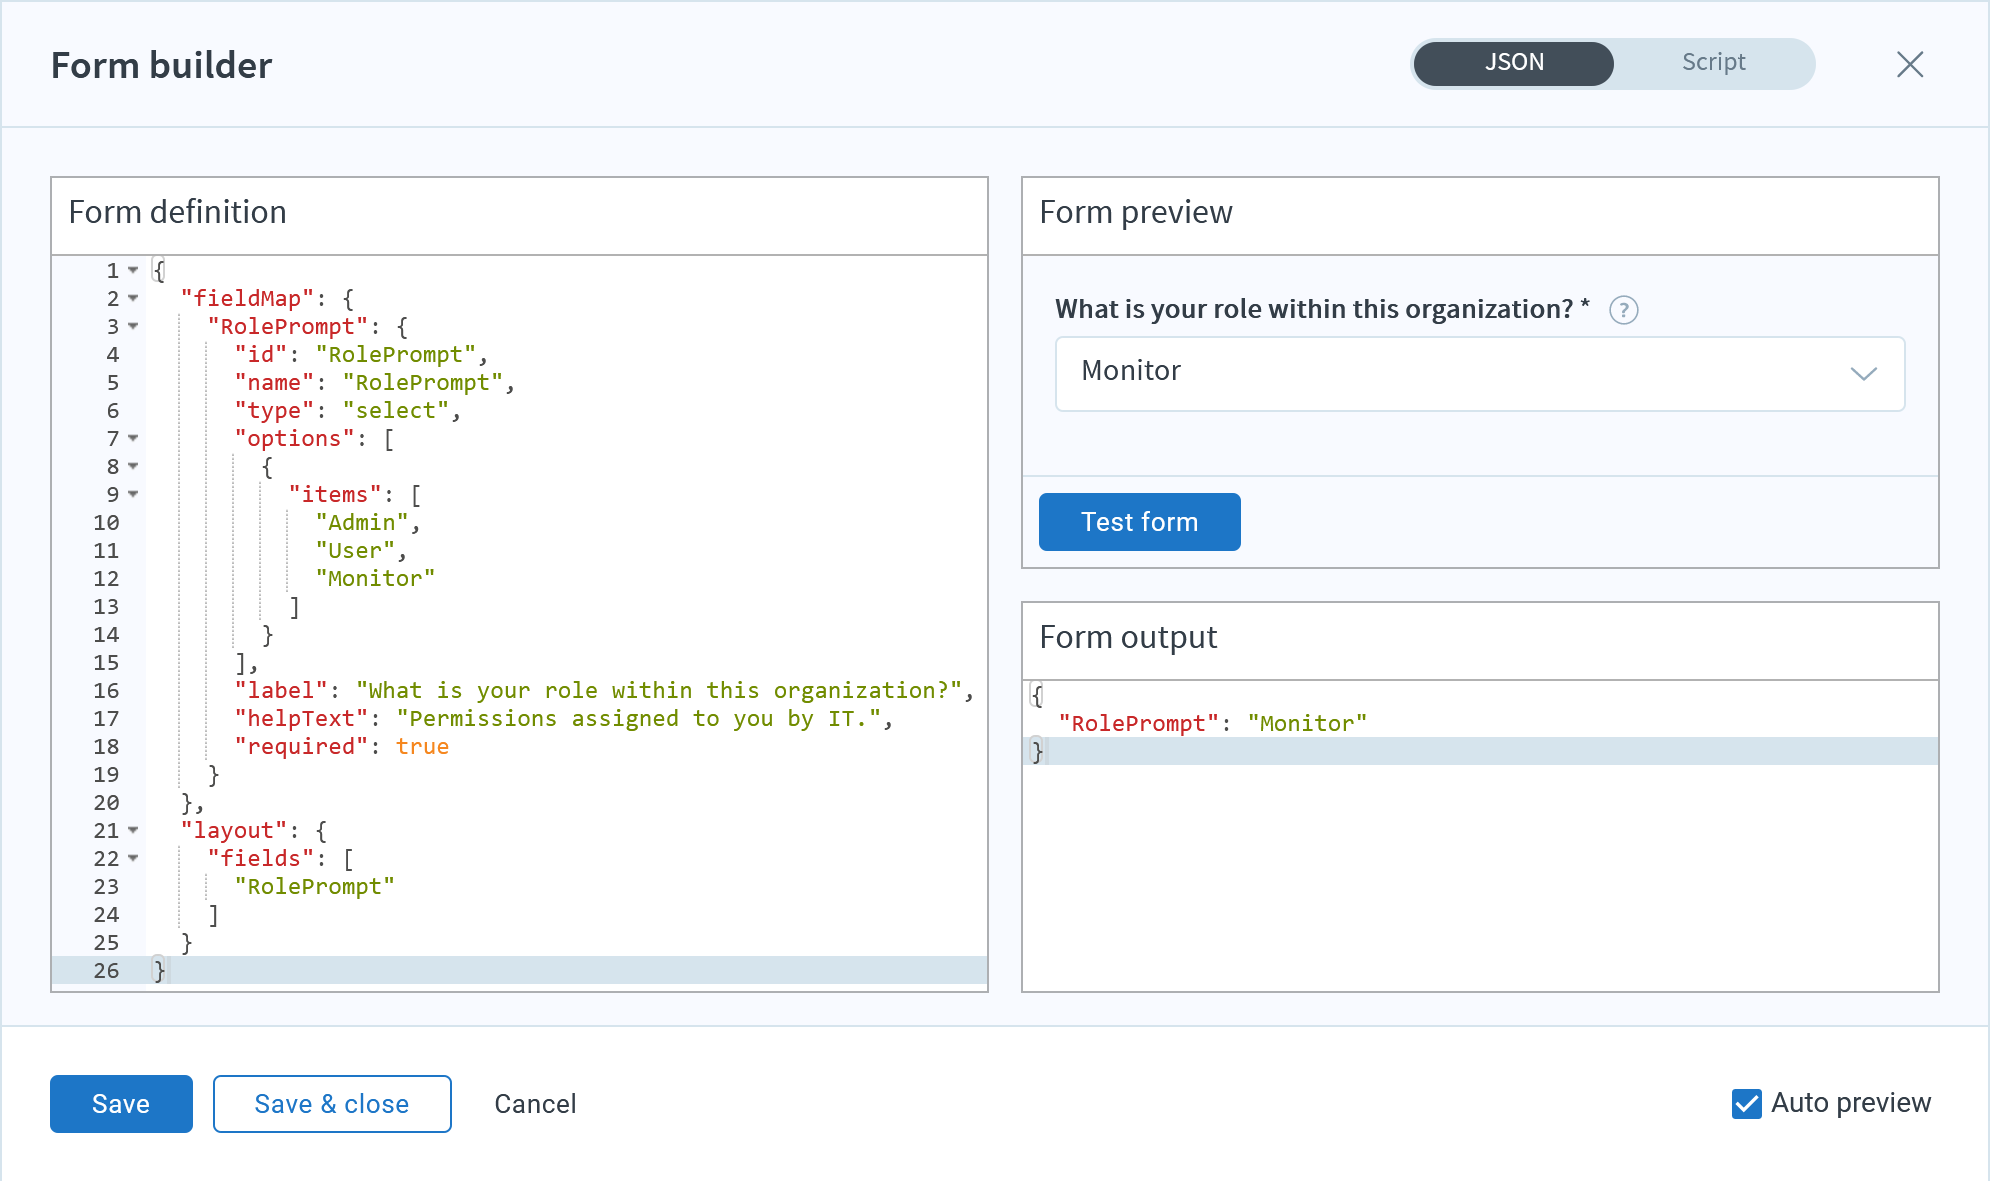
Task: Click the Test form button
Action: coord(1139,522)
